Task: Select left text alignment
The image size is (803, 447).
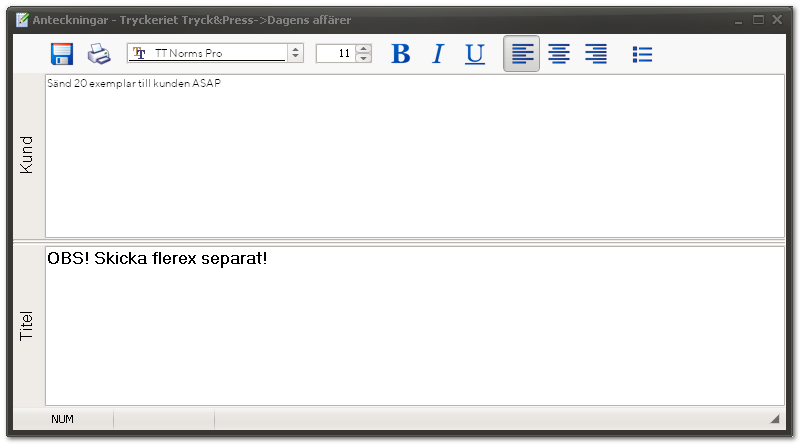Action: (521, 54)
